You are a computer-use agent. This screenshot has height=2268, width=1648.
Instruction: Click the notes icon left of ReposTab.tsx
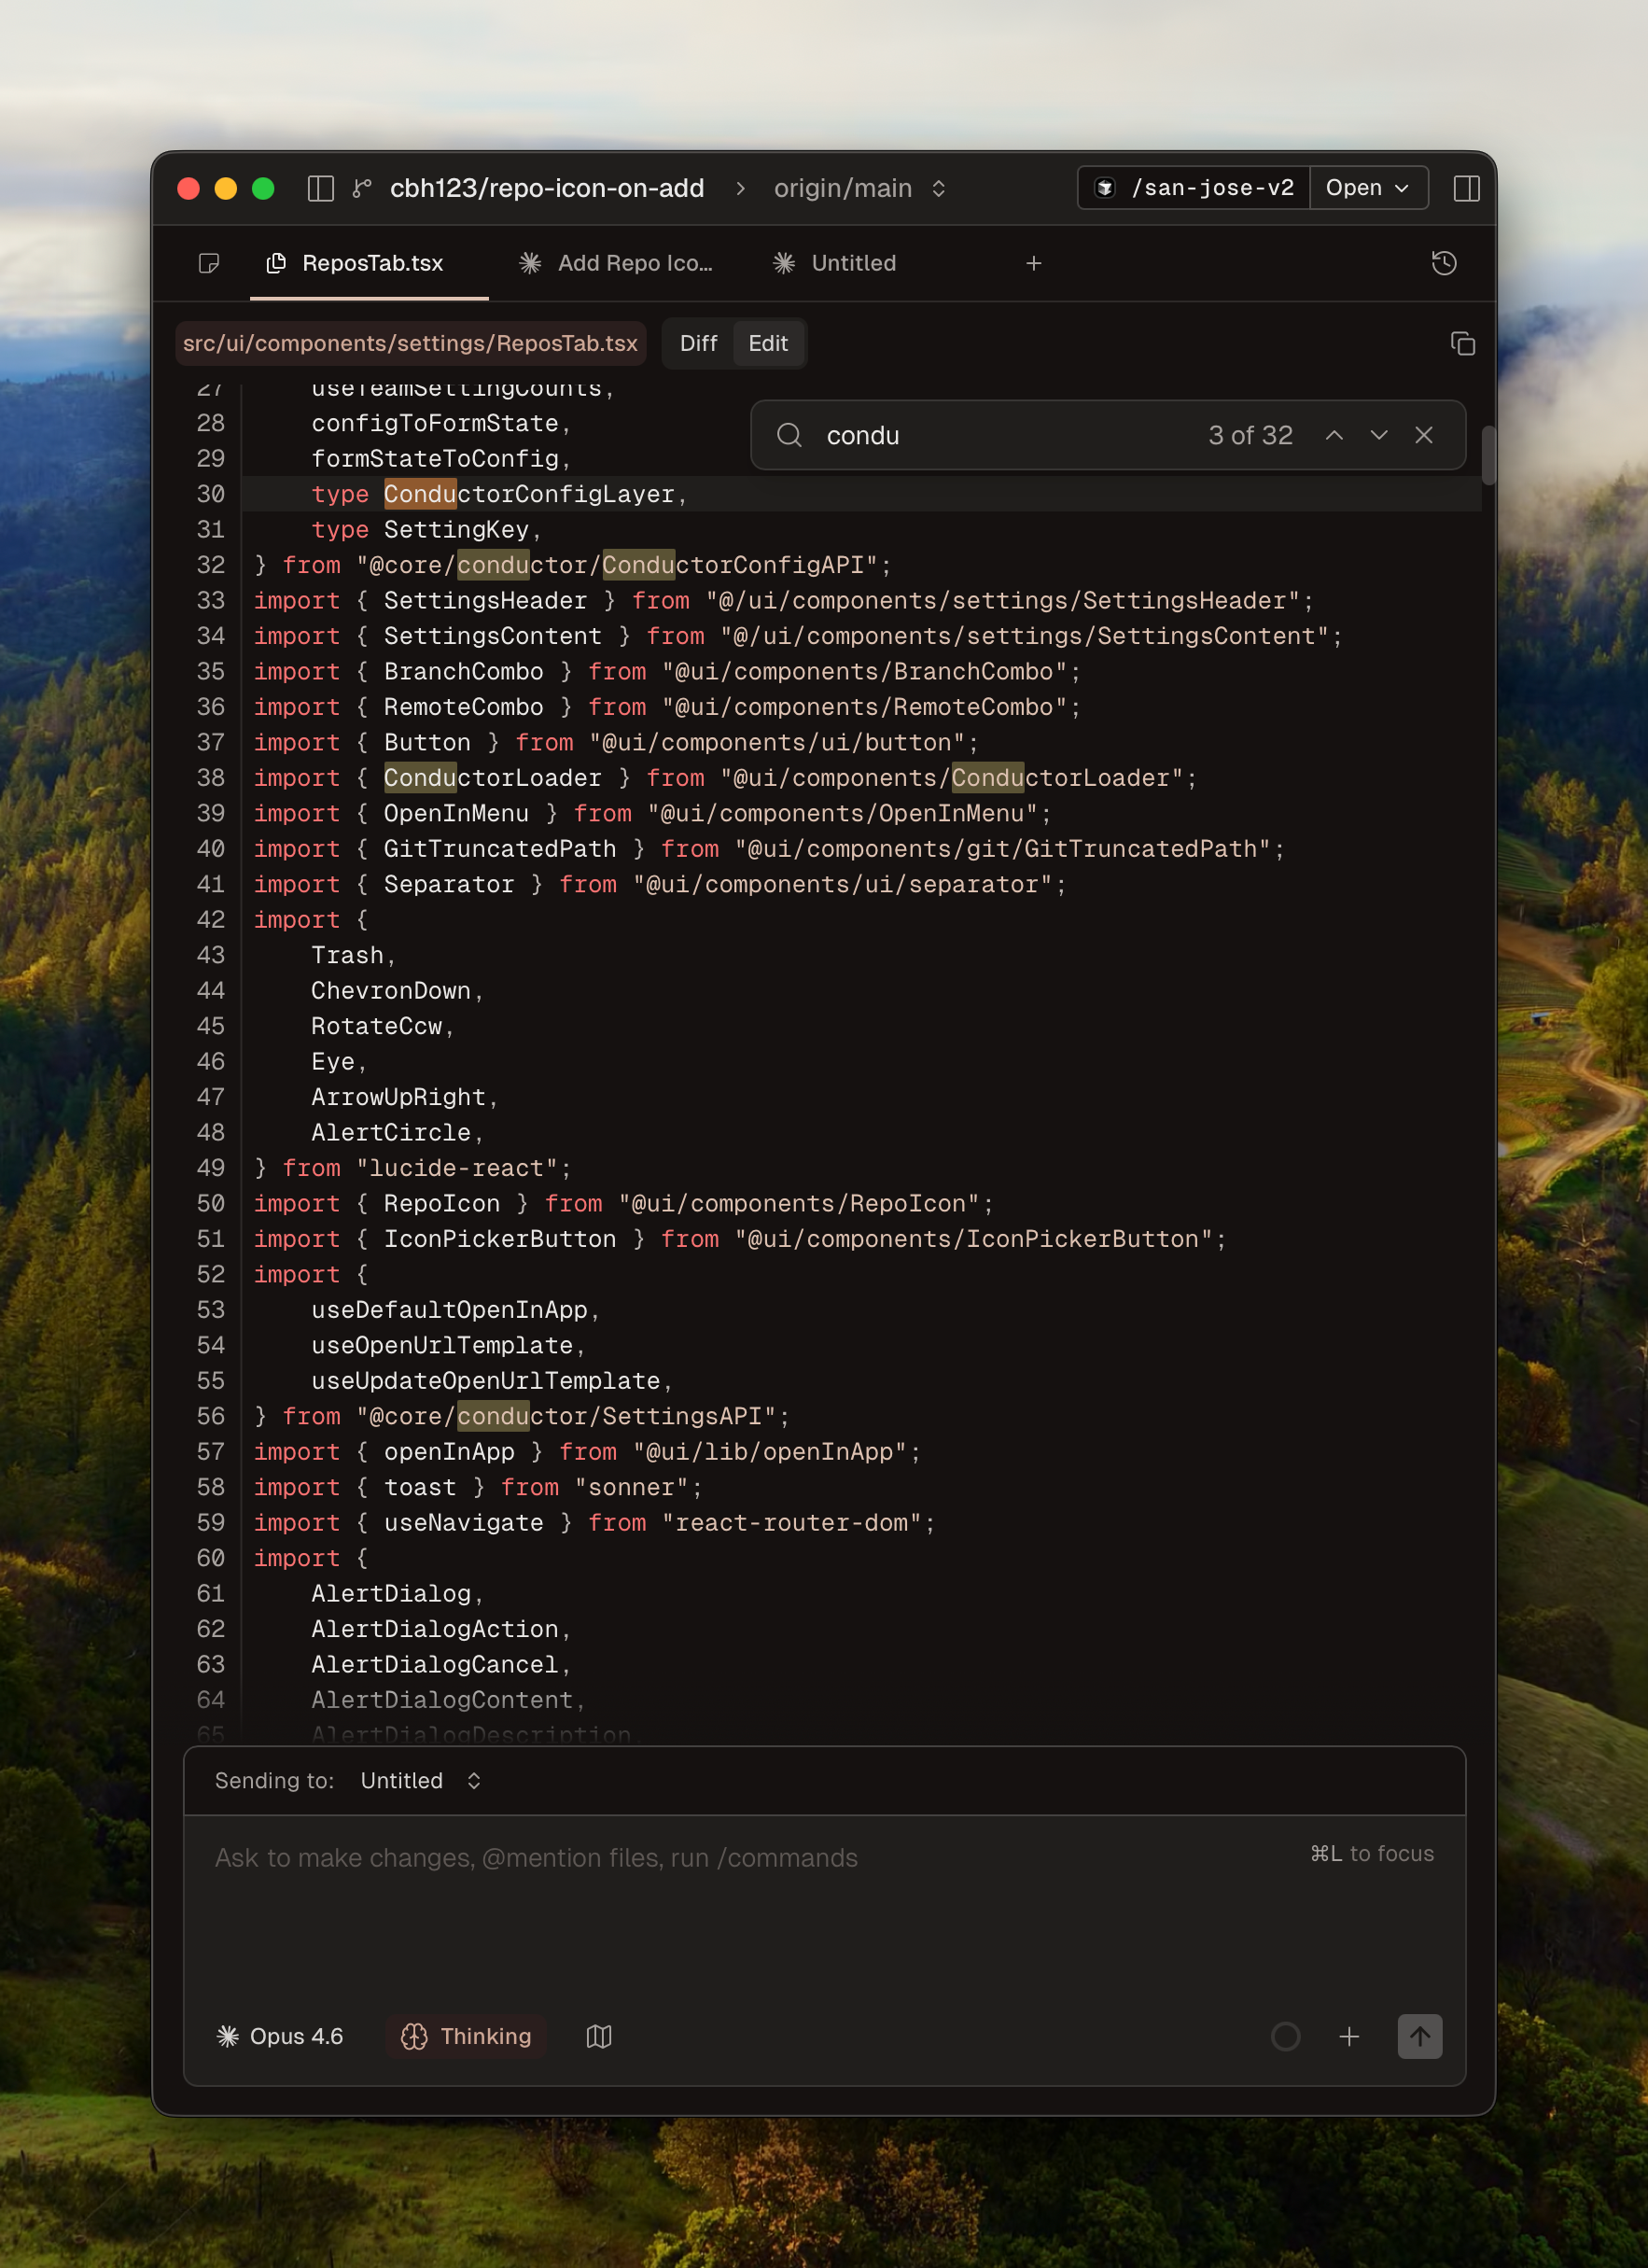click(209, 263)
